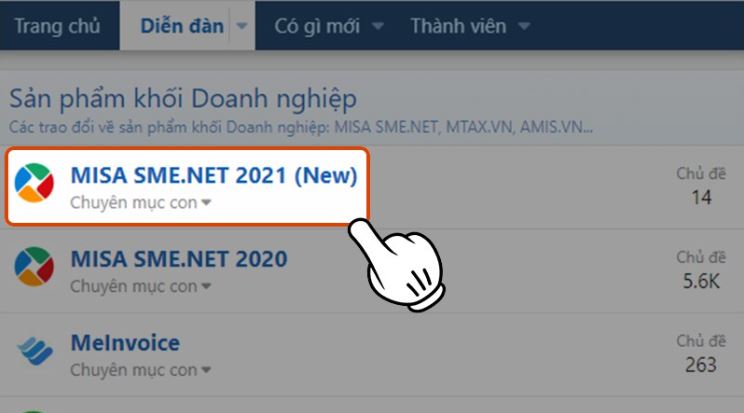Open the Có gì mới menu
The width and height of the screenshot is (744, 413).
pos(317,26)
